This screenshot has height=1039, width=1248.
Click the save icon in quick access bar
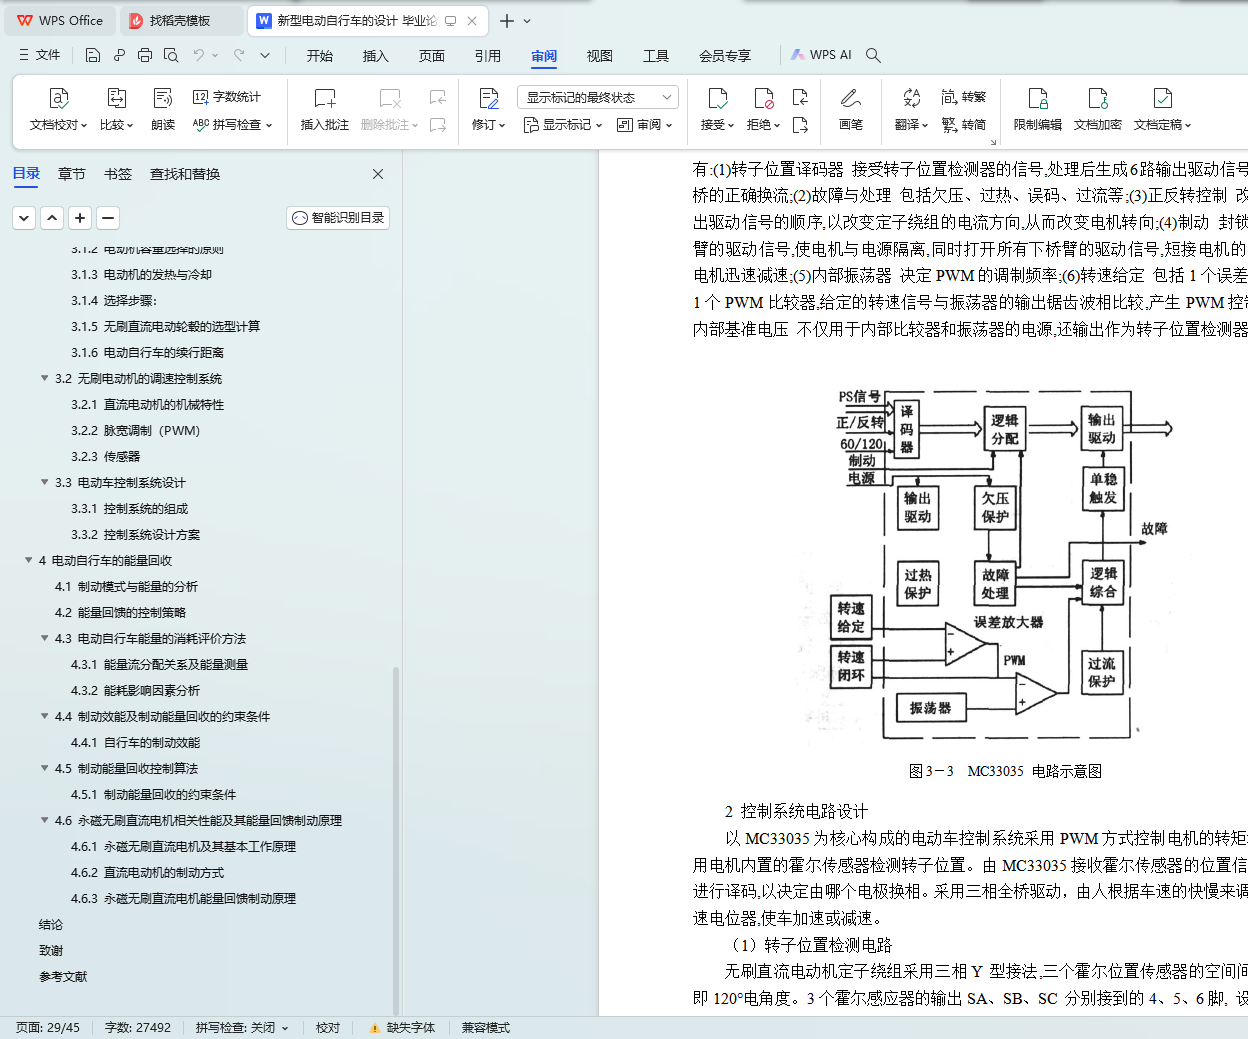coord(93,55)
